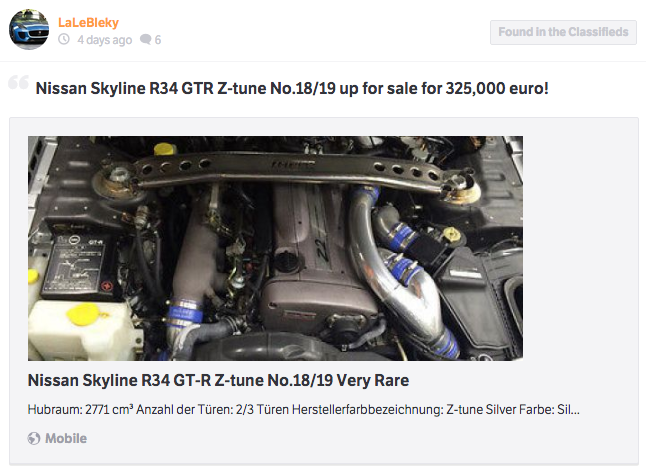Open LaLeBleky's Jaguar profile avatar
Screen dimensions: 646x474
[29, 29]
